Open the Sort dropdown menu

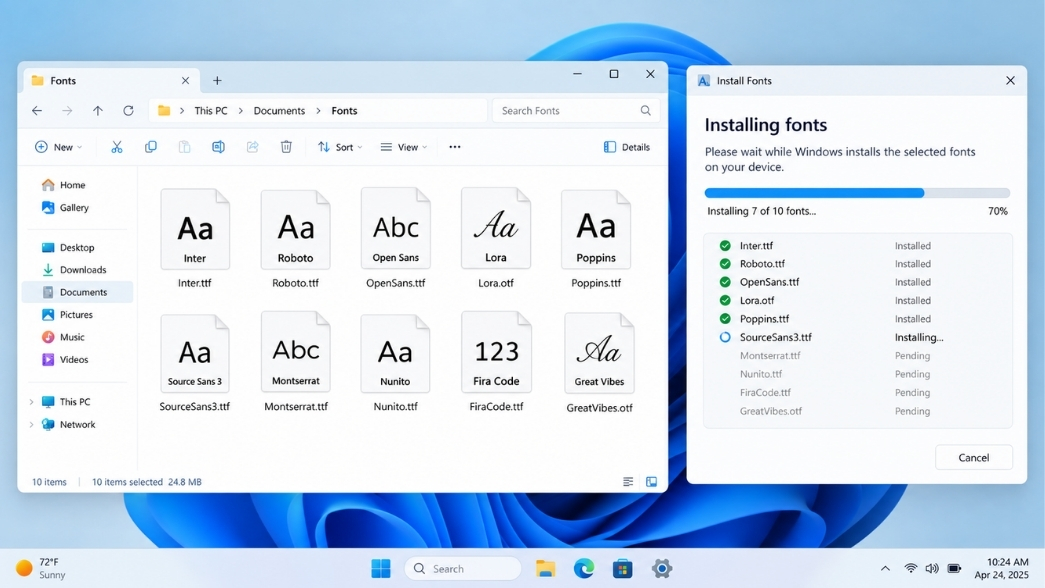tap(340, 147)
